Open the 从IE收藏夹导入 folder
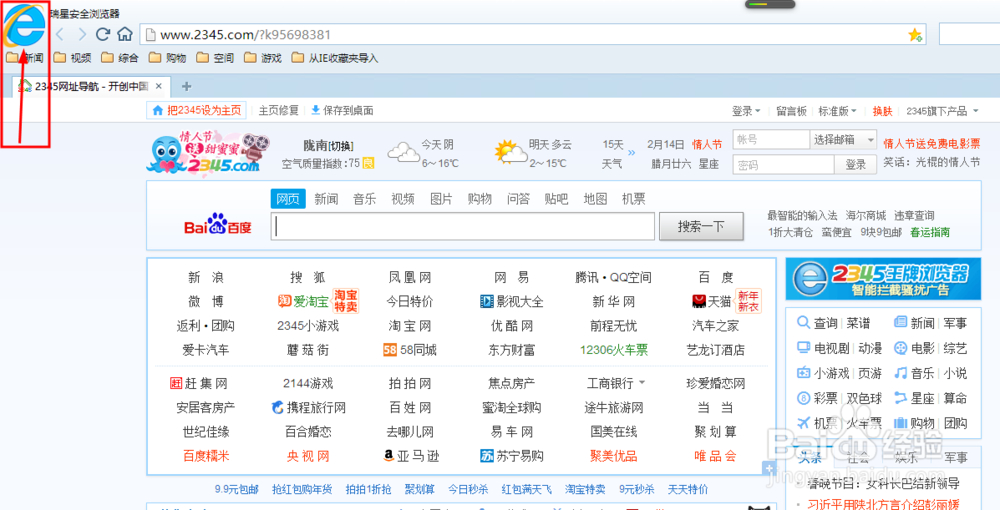The image size is (1000, 510). tap(335, 58)
